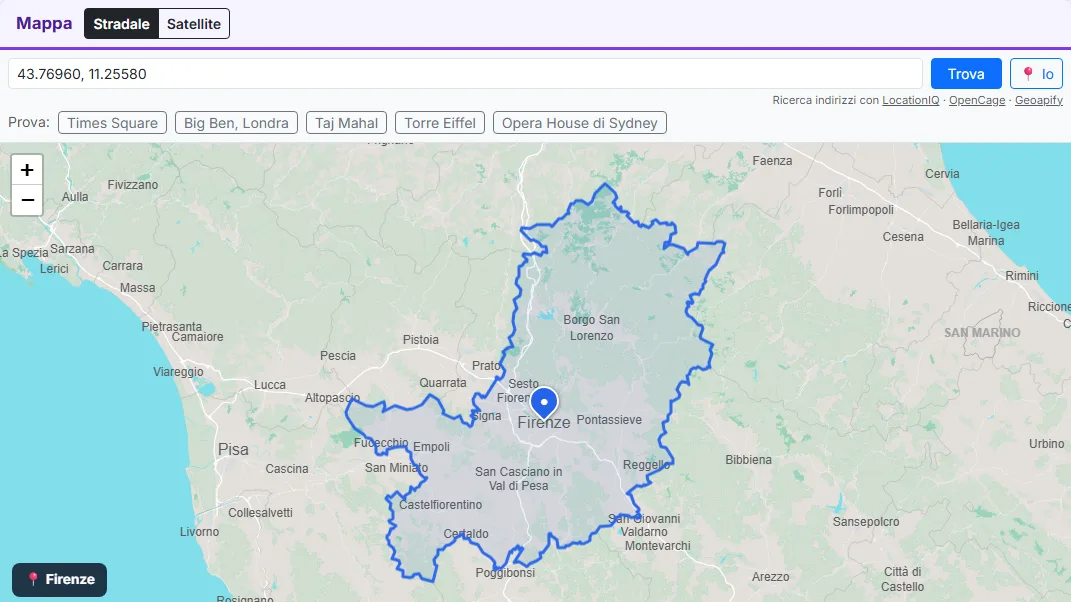The image size is (1071, 602).
Task: Try the Big Ben, Londra suggestion
Action: (x=236, y=123)
